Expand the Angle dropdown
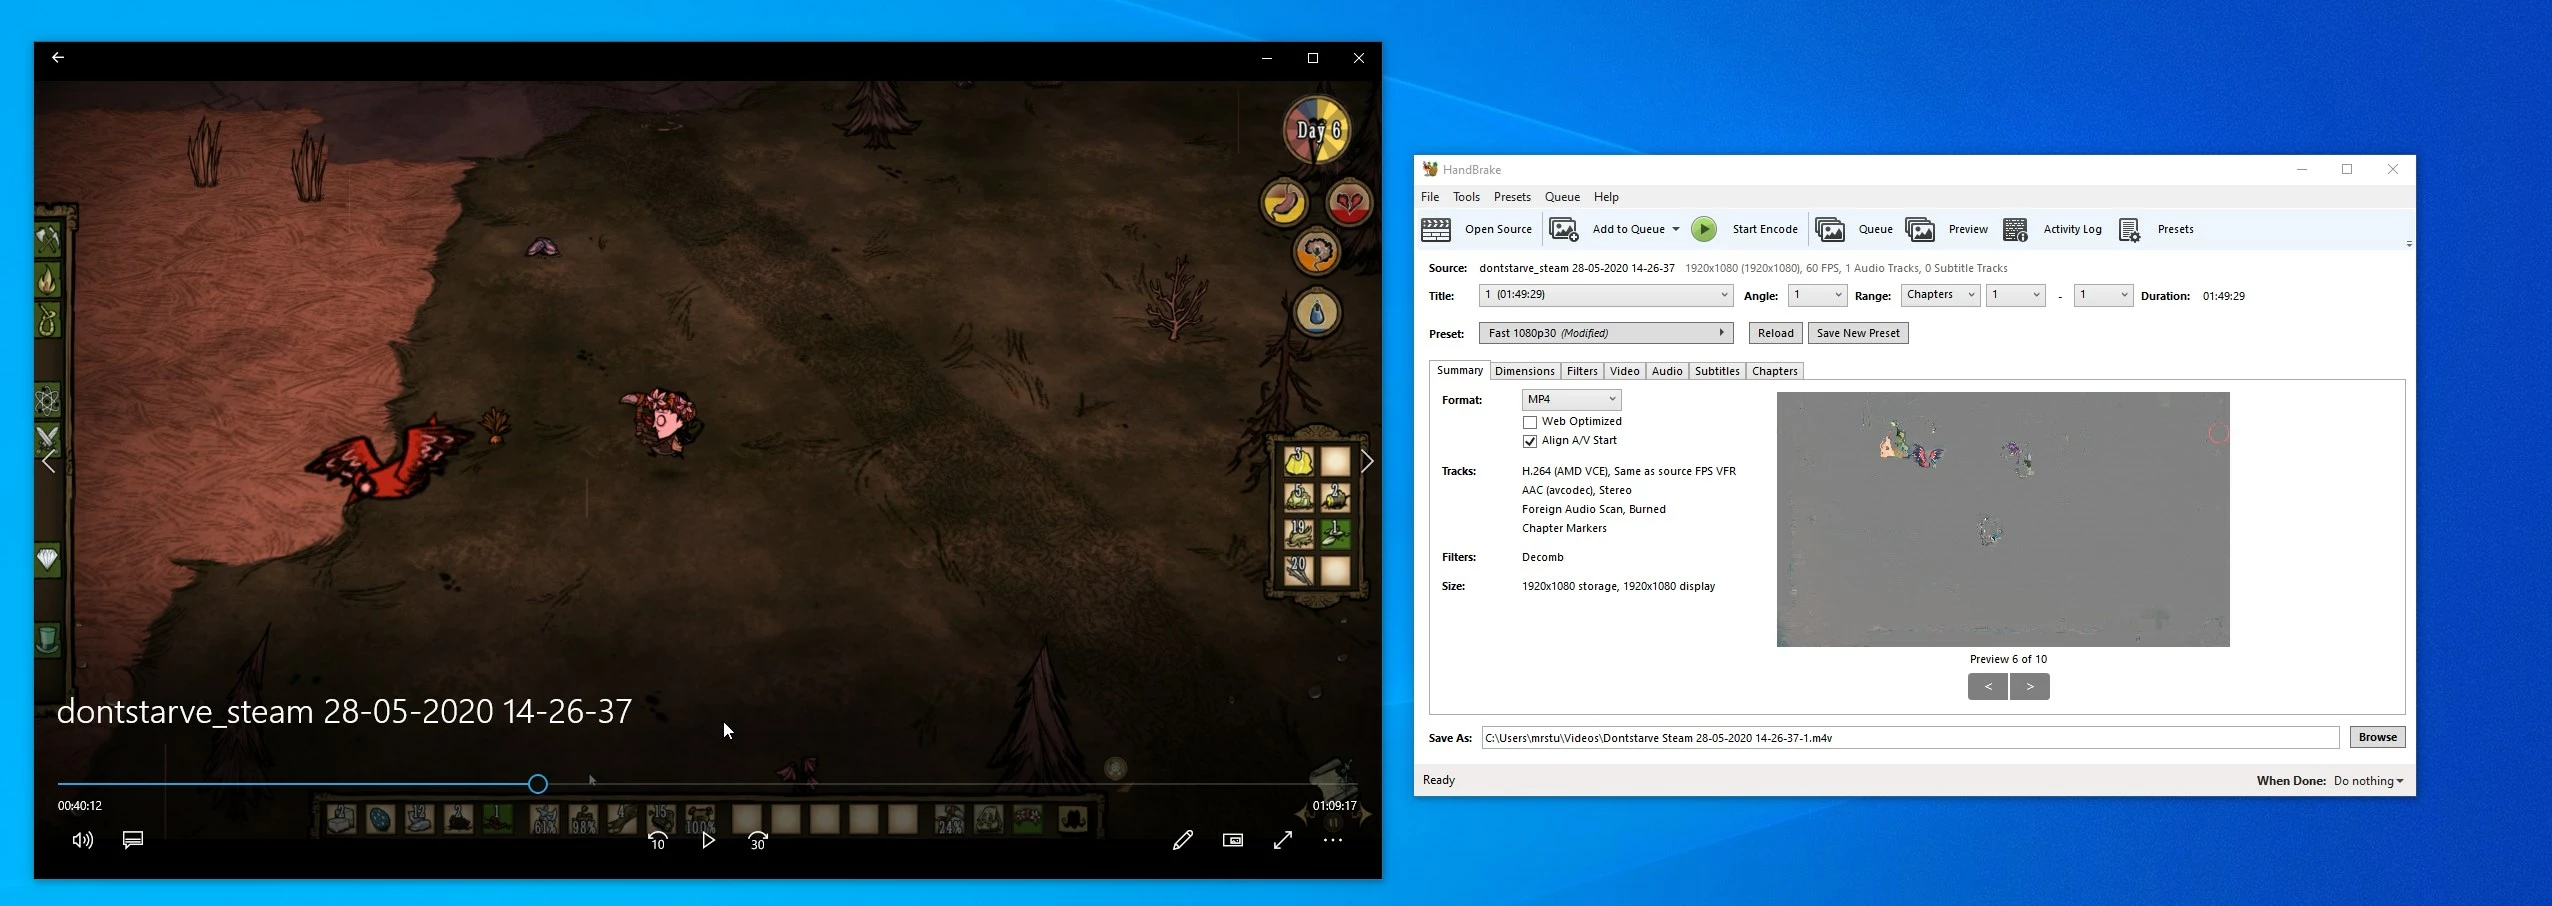2552x906 pixels. (1816, 295)
